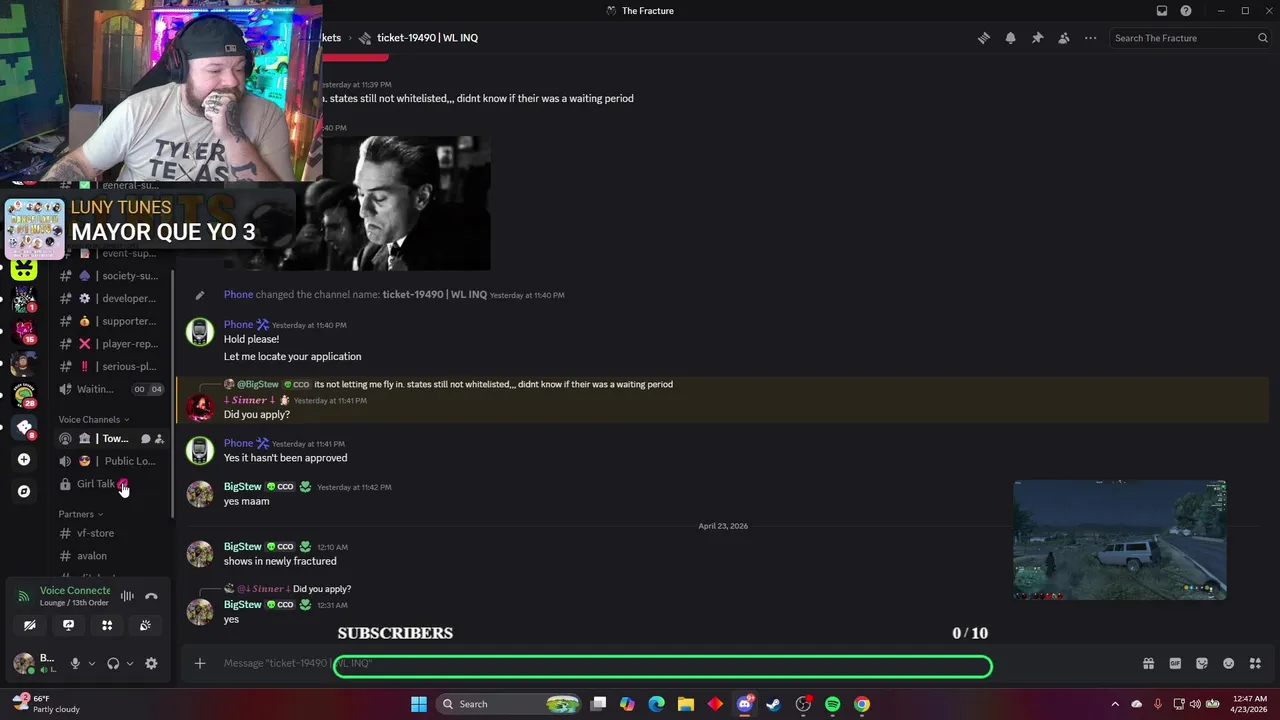Click BigStew username on 'yes maam' message
The width and height of the screenshot is (1280, 720).
(242, 487)
